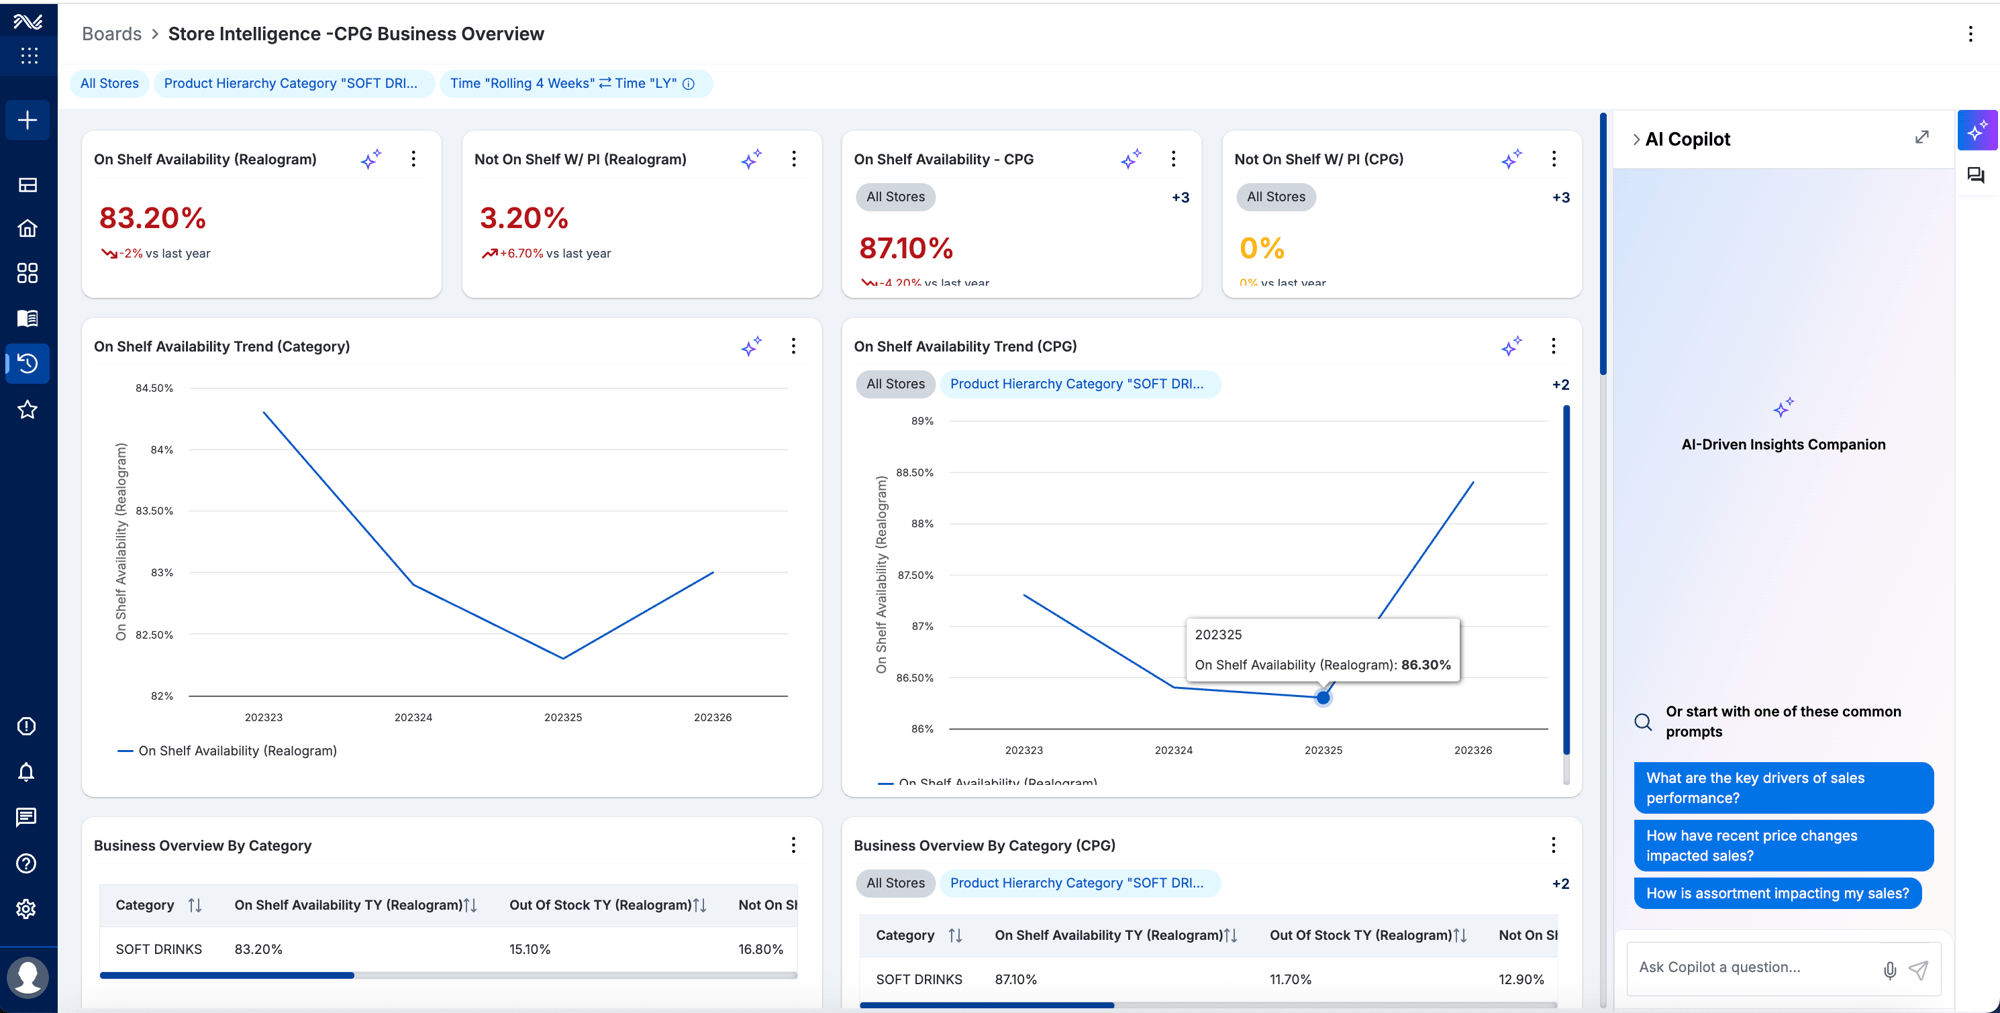2000x1013 pixels.
Task: Open AI insights for Not On Shelf W/ PI (Realogram)
Action: tap(751, 159)
